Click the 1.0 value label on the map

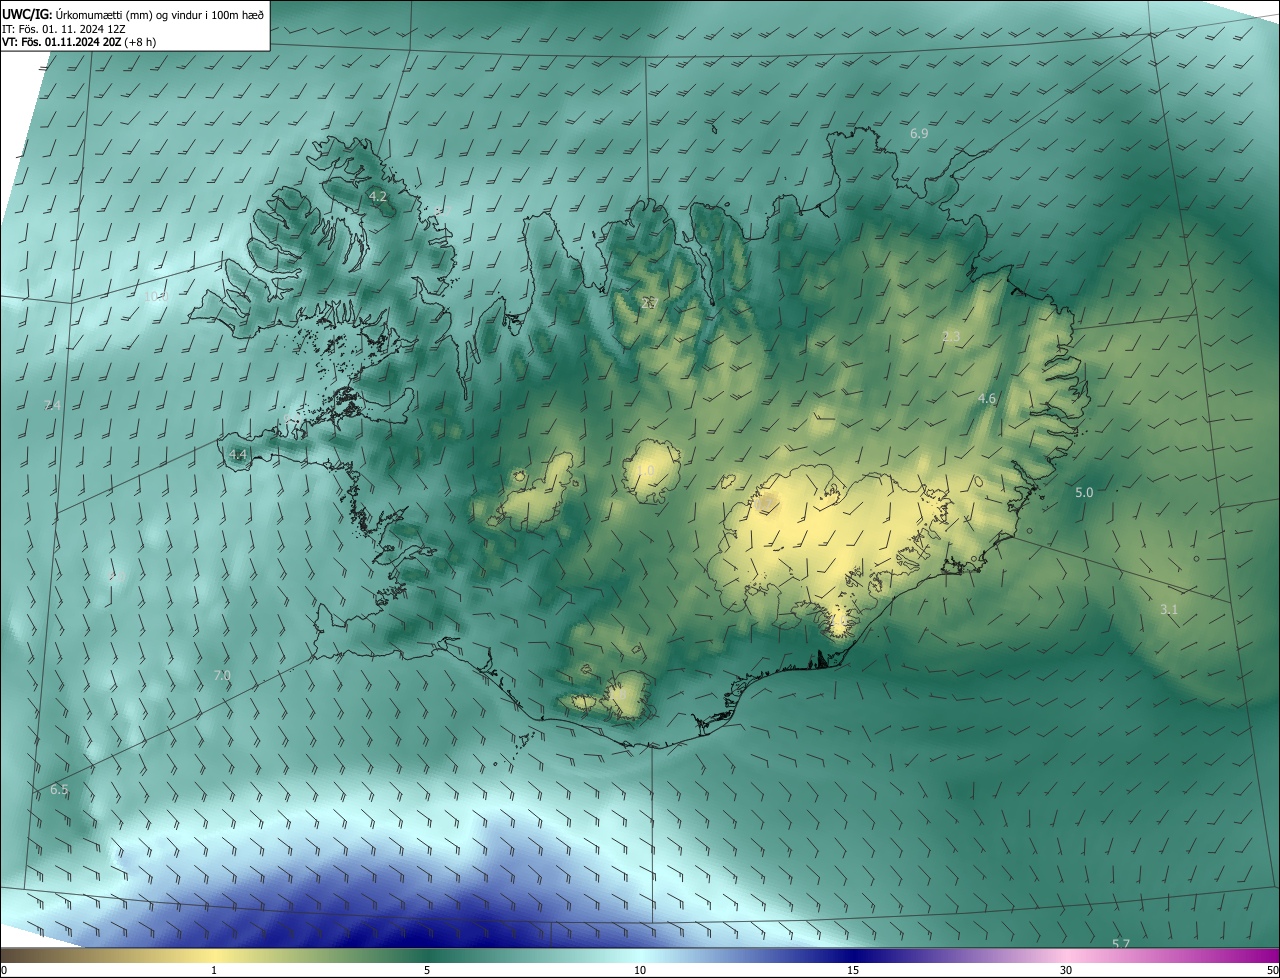(646, 470)
